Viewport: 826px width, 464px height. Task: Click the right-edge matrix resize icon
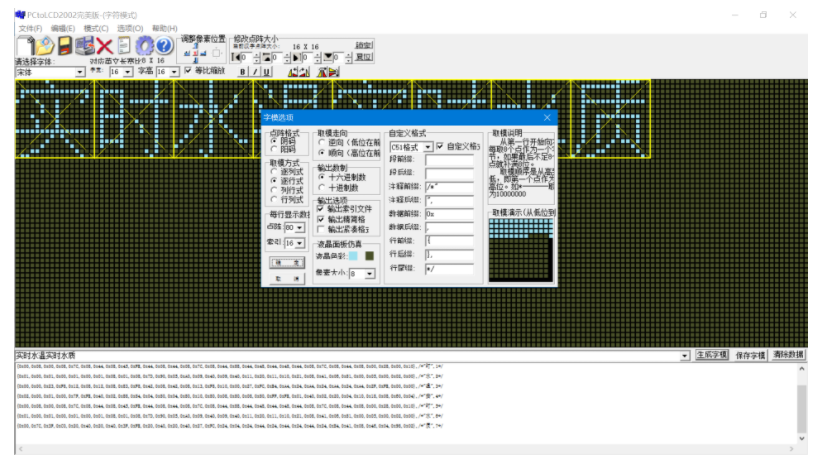297,57
